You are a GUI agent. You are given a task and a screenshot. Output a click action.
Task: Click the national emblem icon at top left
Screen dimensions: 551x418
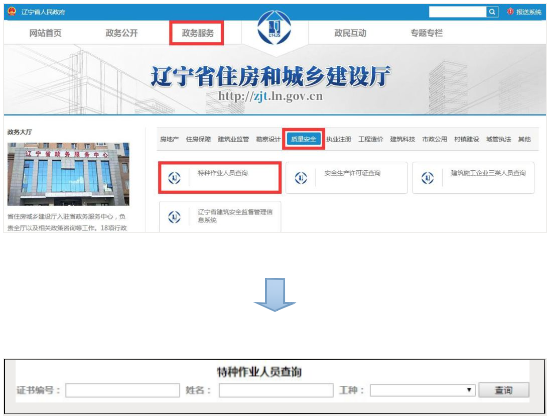pos(12,12)
